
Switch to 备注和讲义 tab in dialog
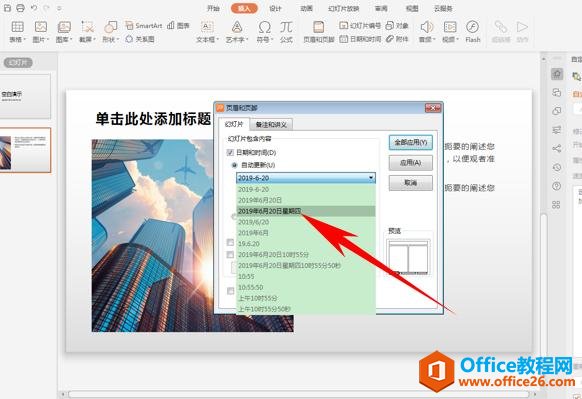tap(271, 125)
